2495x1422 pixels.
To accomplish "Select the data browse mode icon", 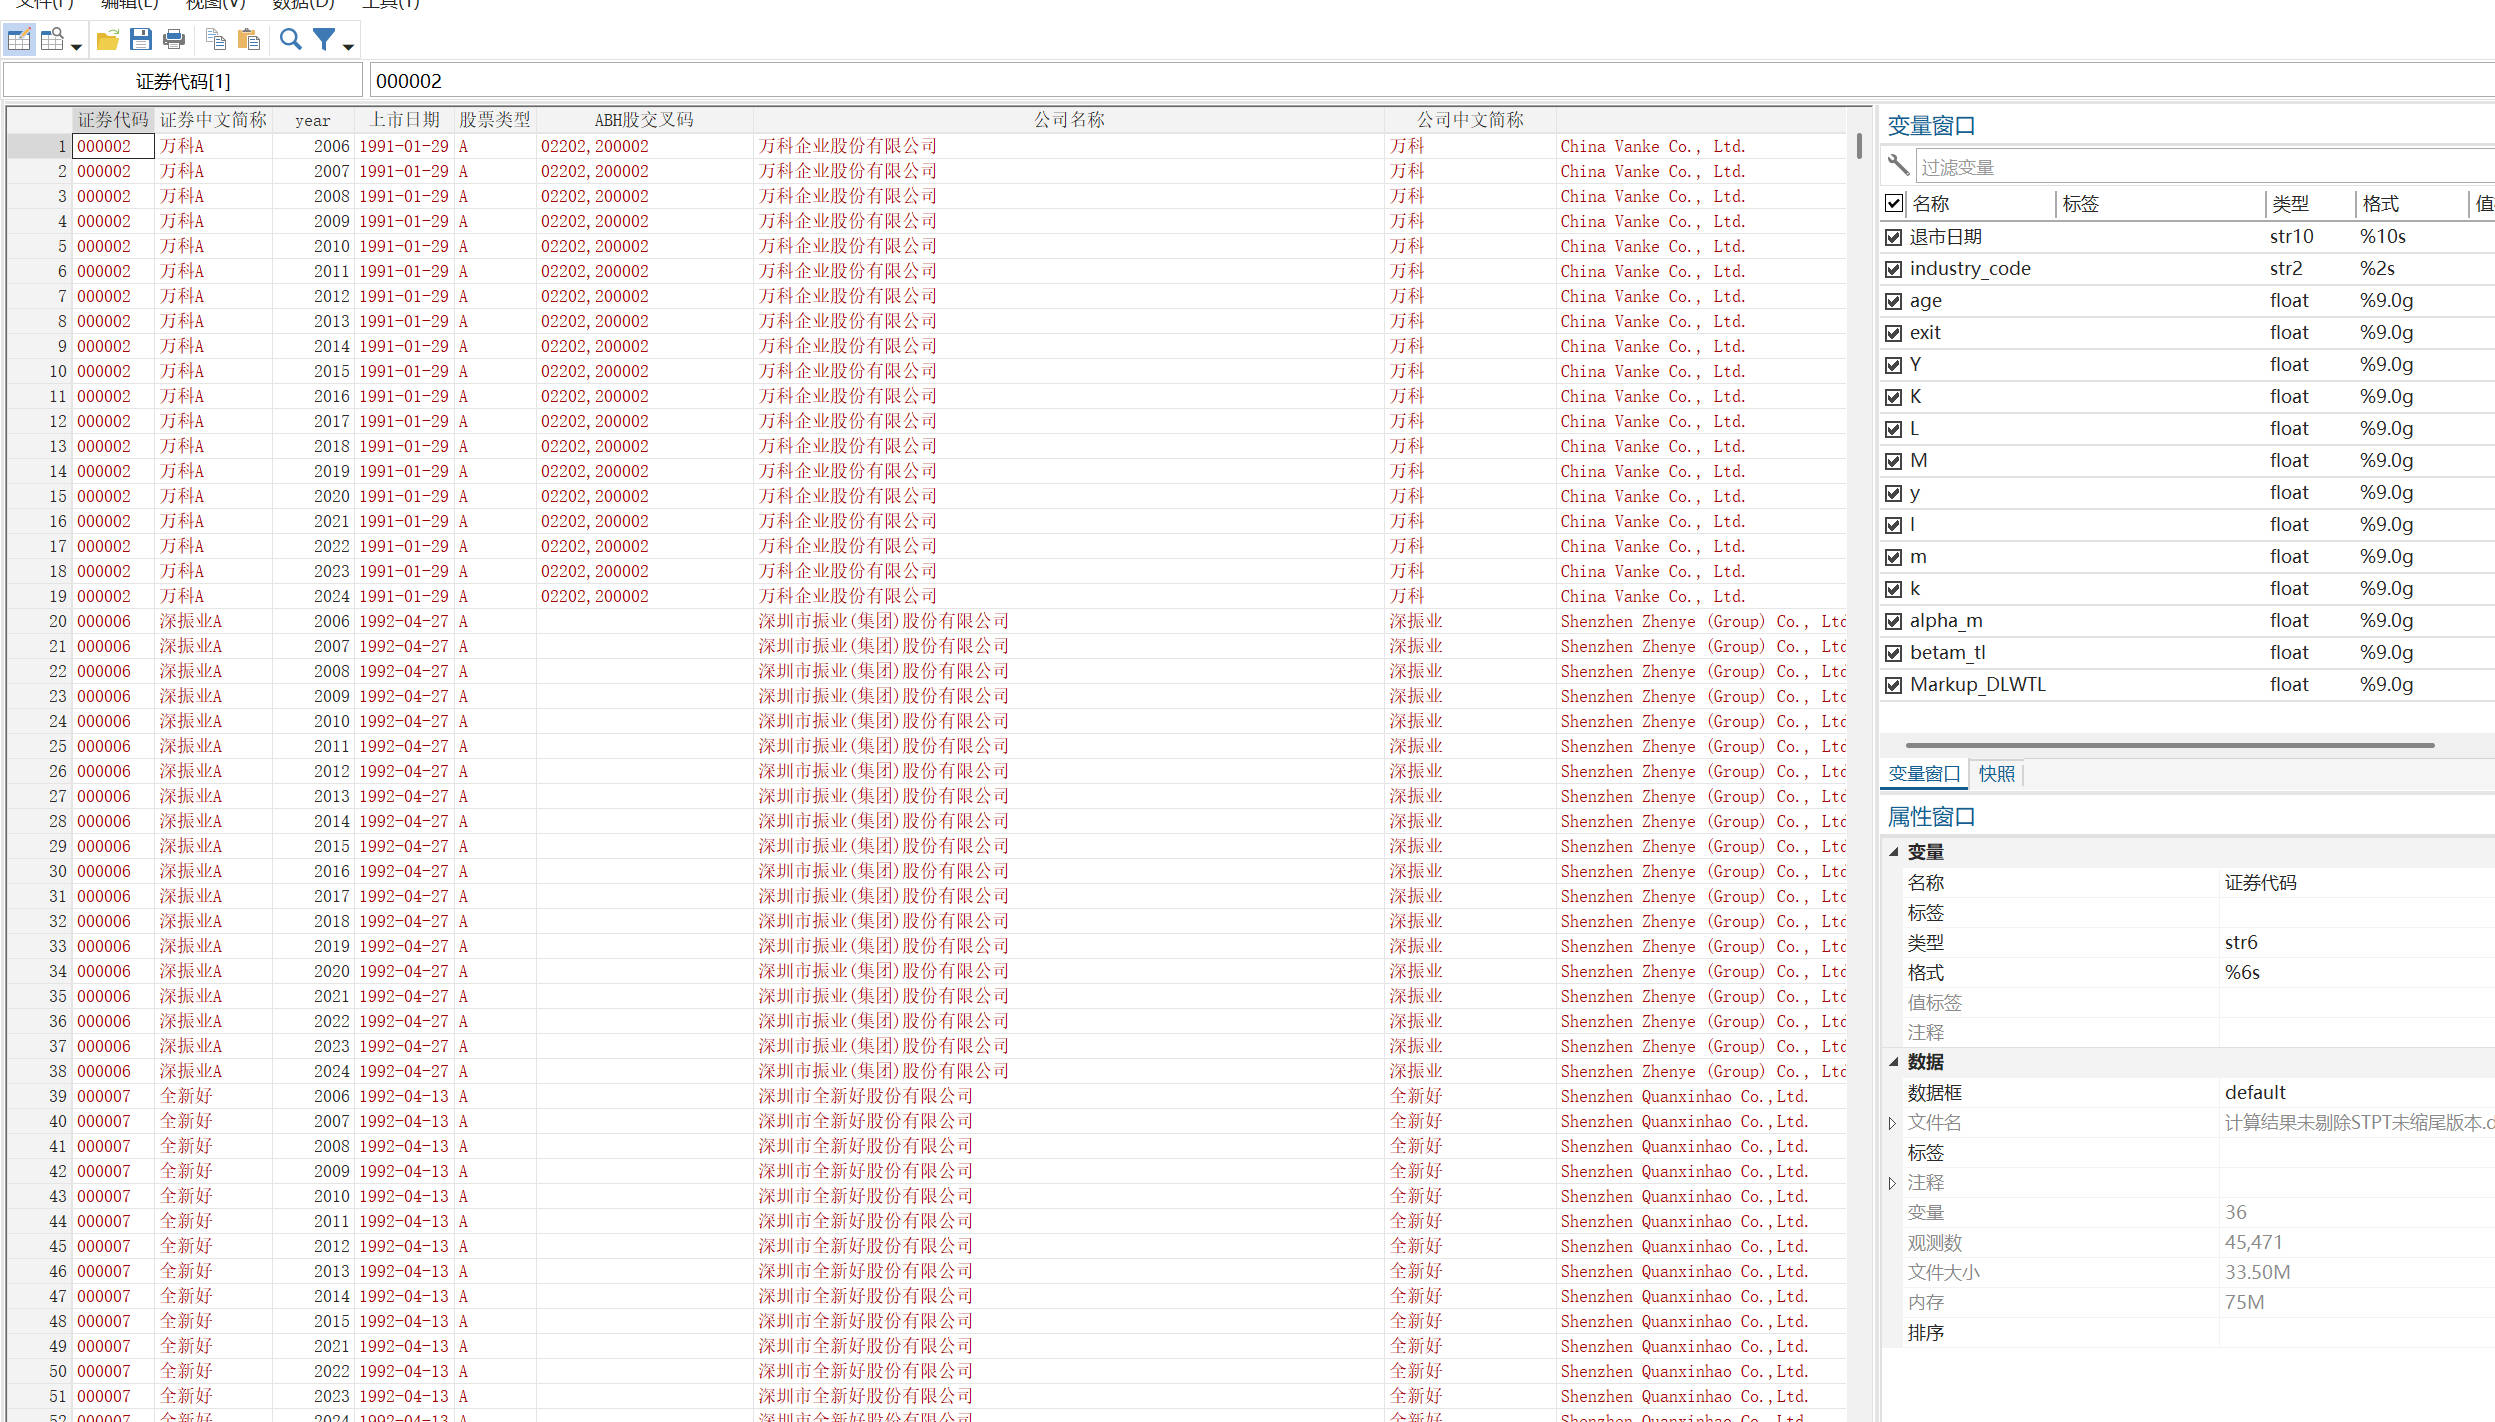I will 53,40.
